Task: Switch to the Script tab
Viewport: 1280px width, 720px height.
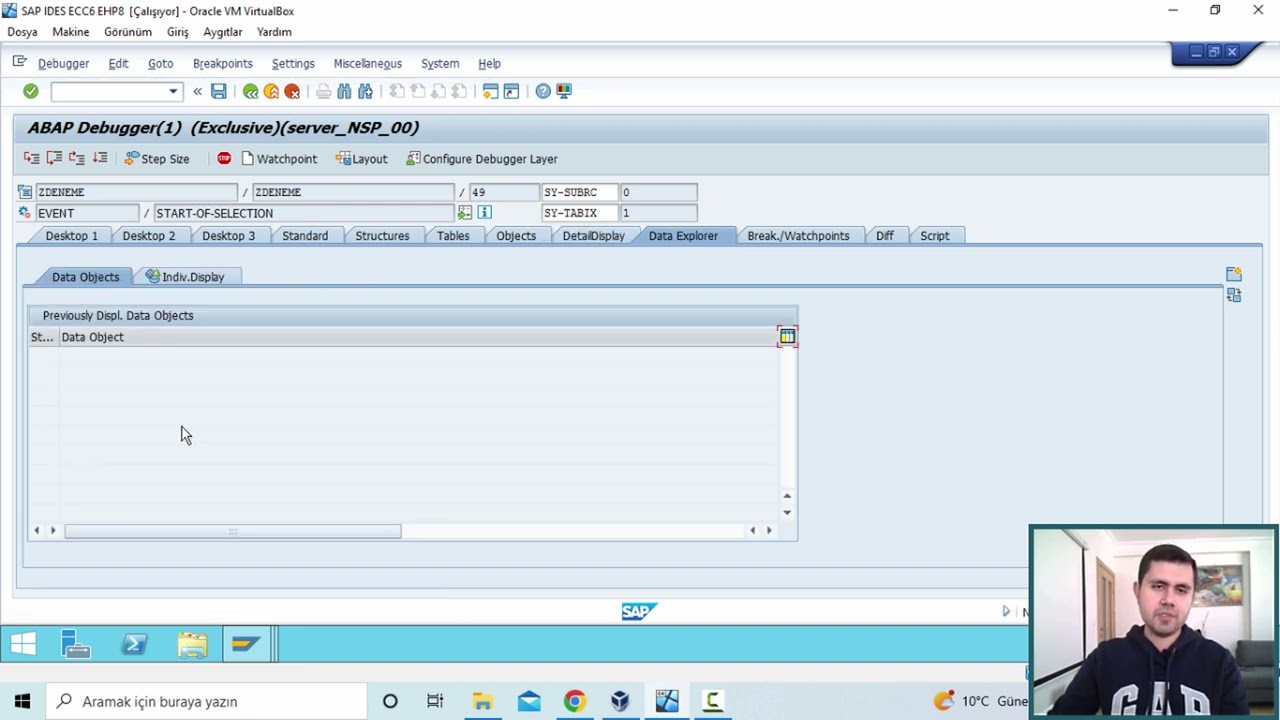Action: click(x=935, y=236)
